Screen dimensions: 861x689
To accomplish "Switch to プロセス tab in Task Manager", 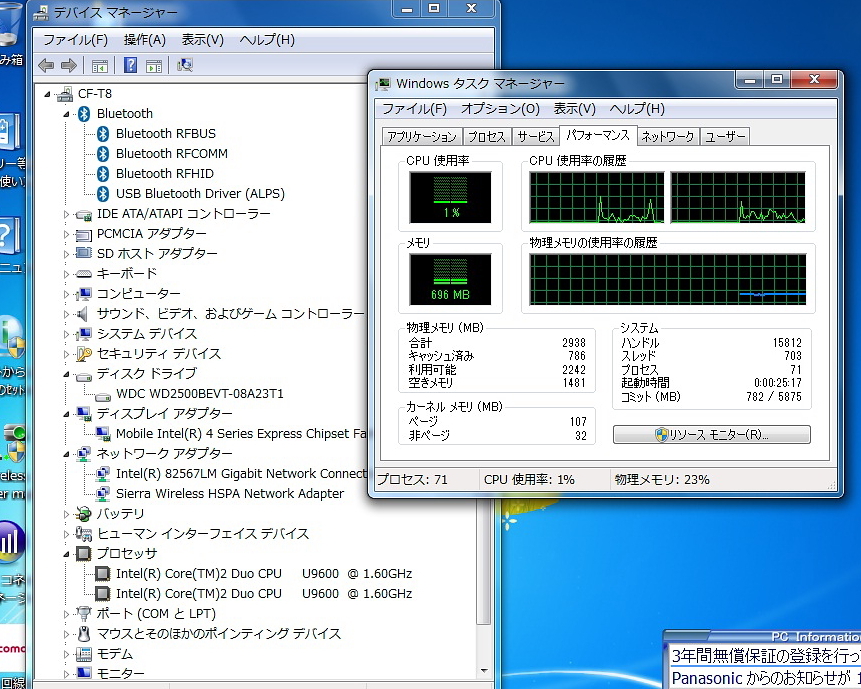I will 487,136.
